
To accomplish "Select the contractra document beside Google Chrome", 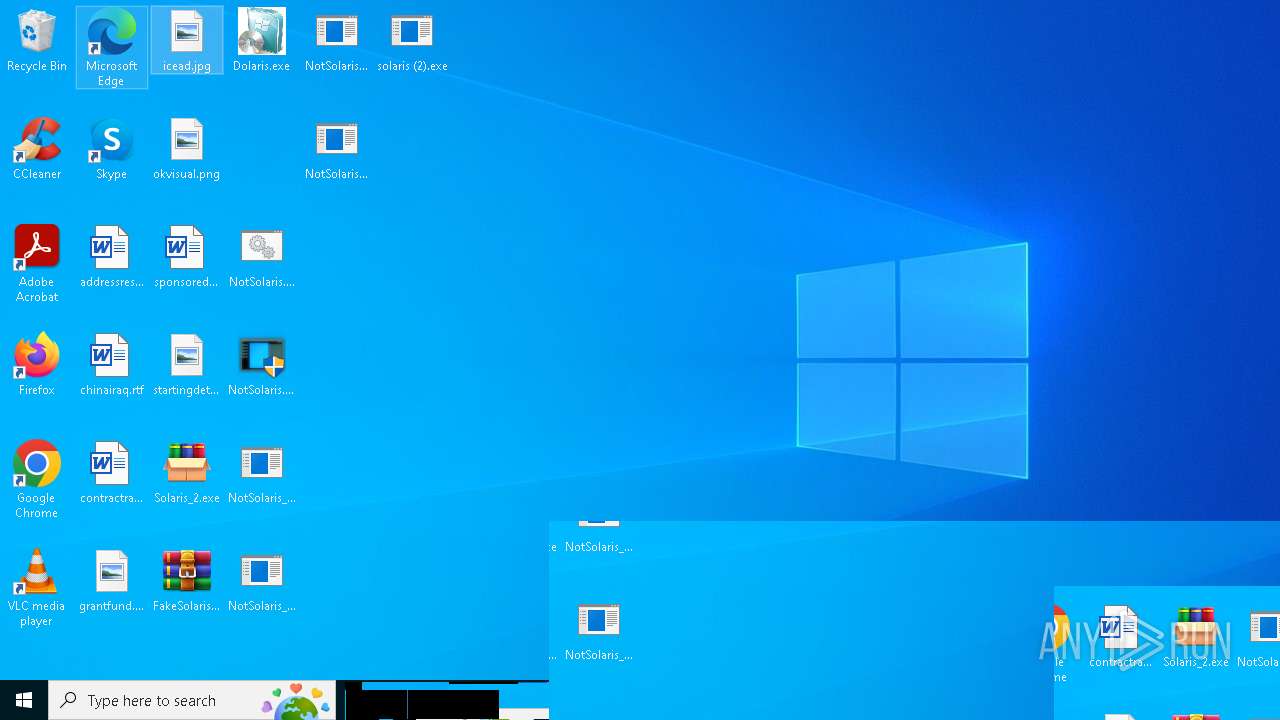I will (111, 474).
